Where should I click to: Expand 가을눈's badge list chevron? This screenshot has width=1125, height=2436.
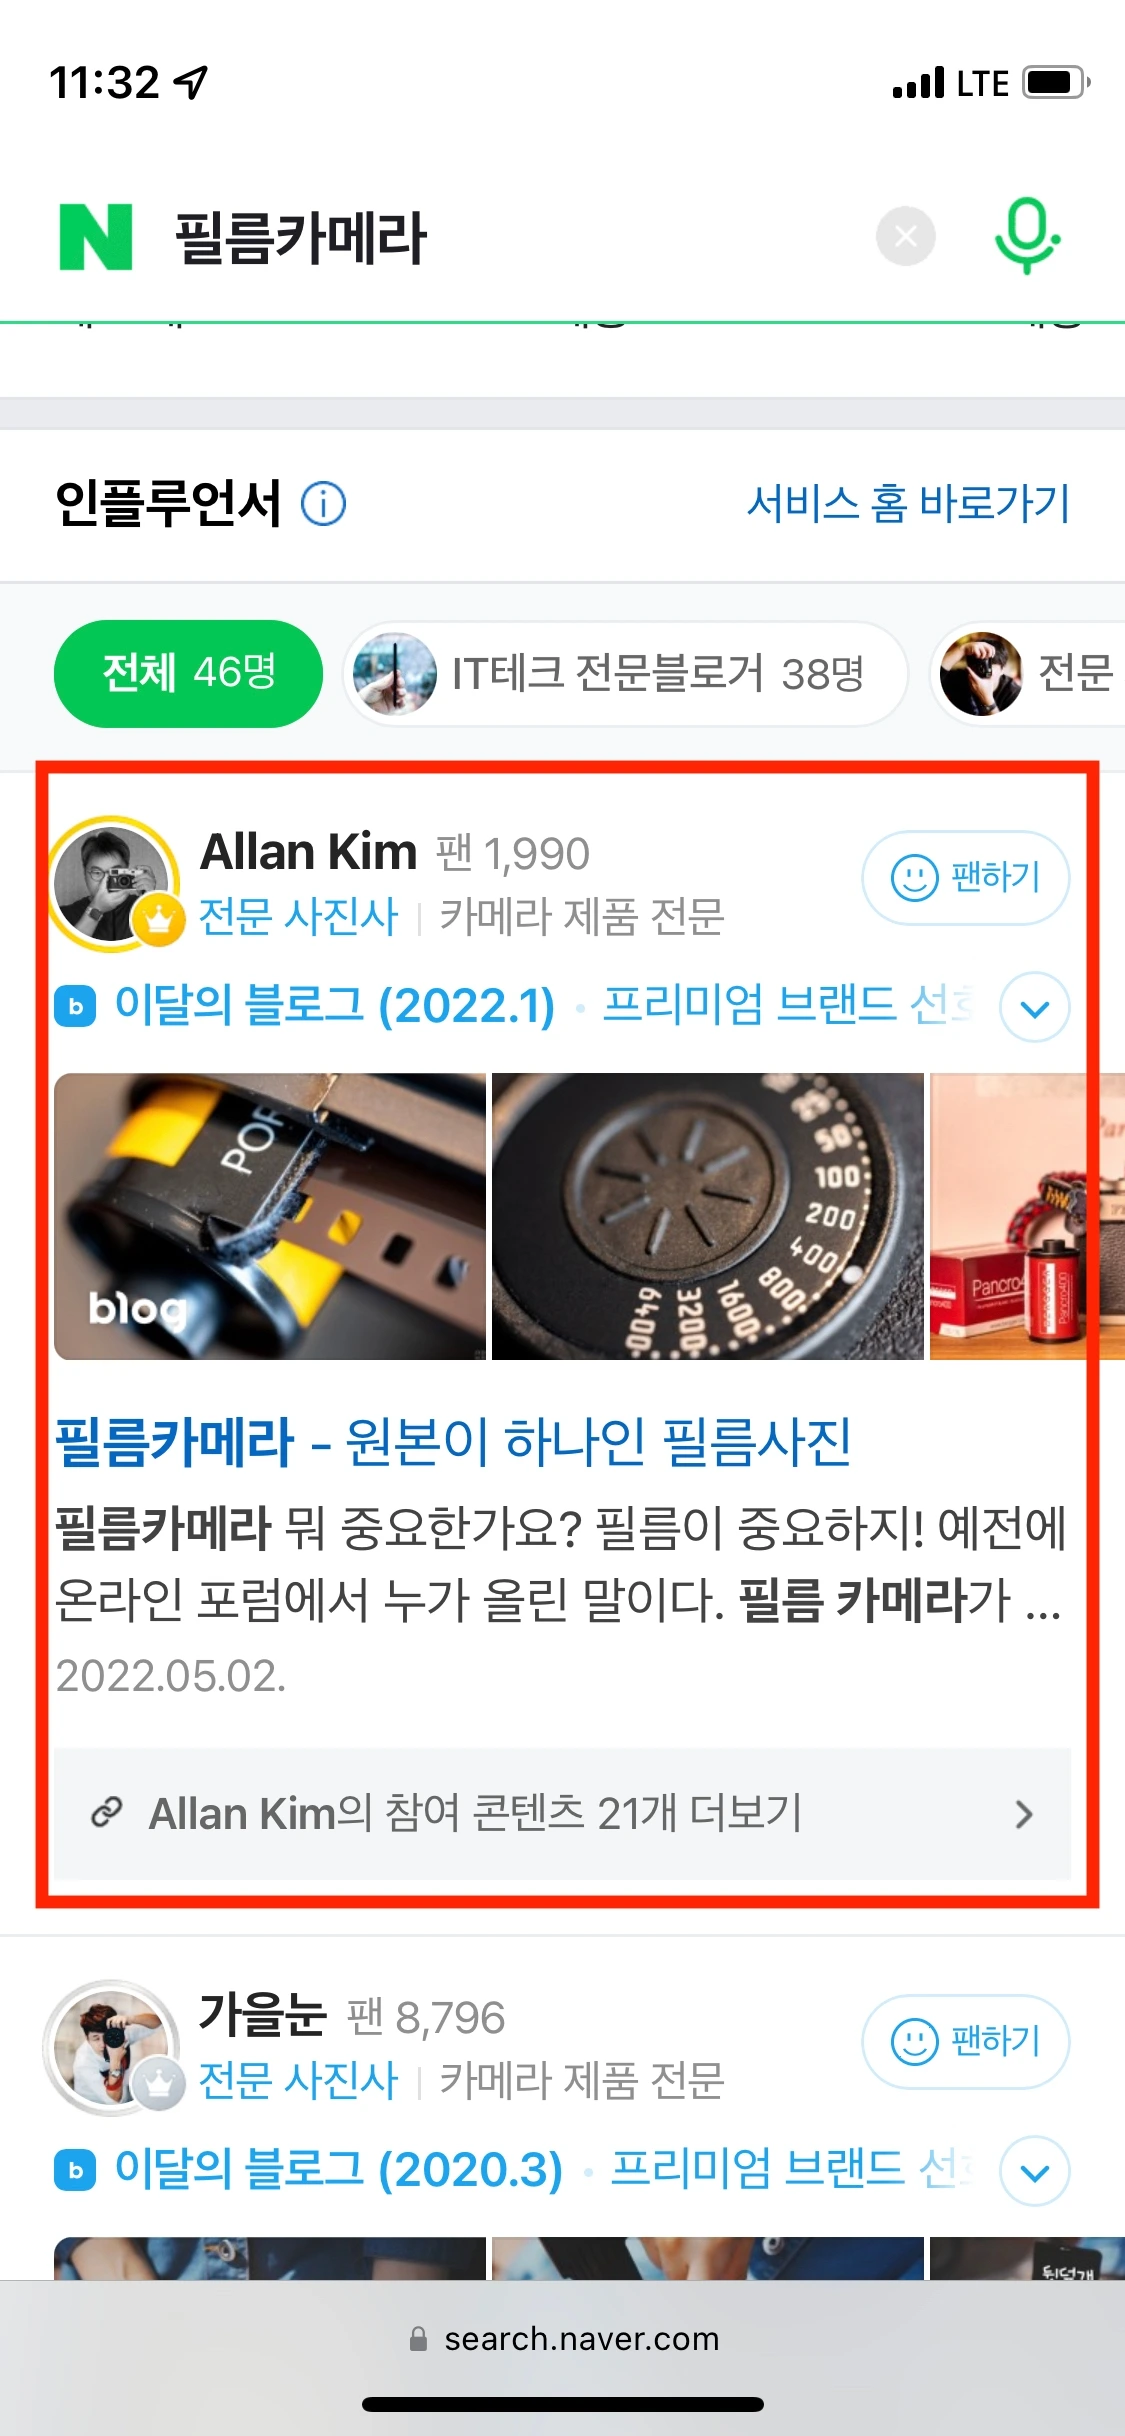click(1035, 2171)
